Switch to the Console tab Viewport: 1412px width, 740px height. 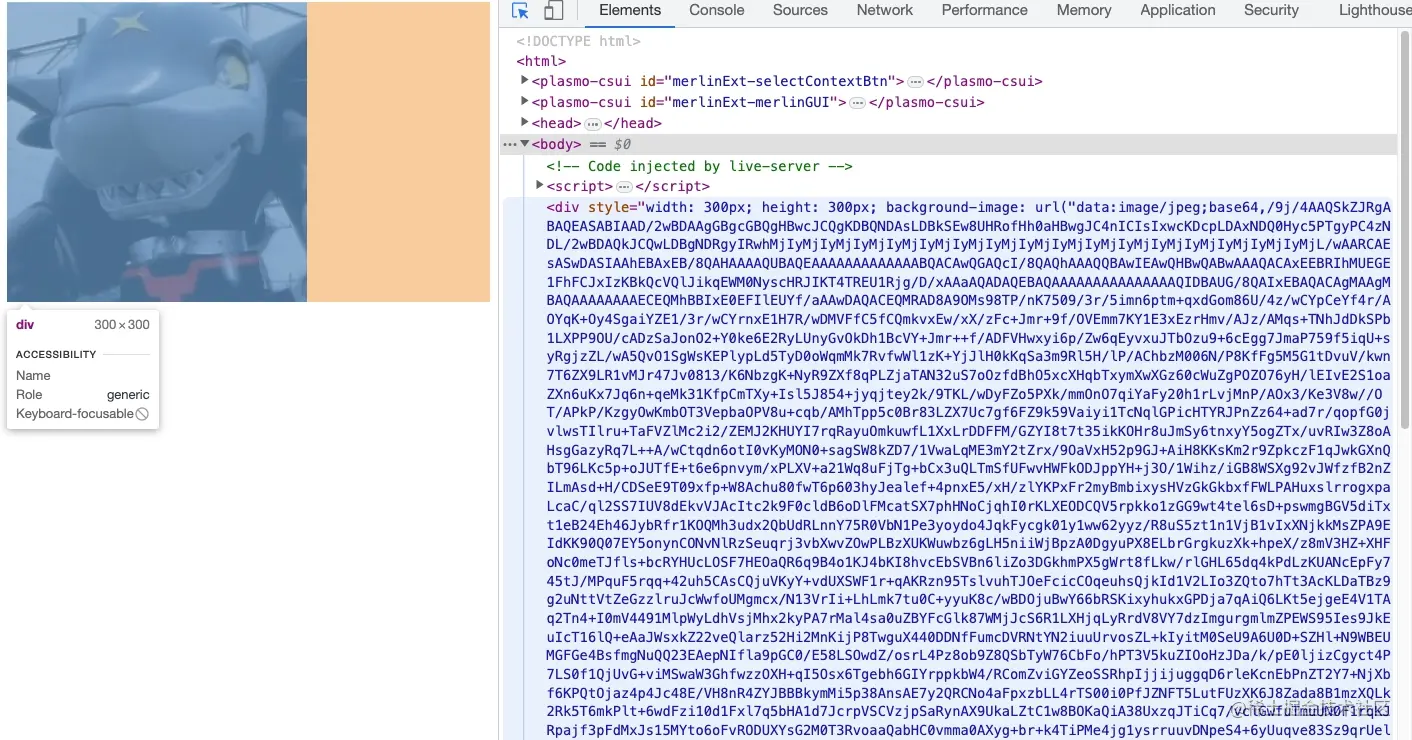click(717, 10)
